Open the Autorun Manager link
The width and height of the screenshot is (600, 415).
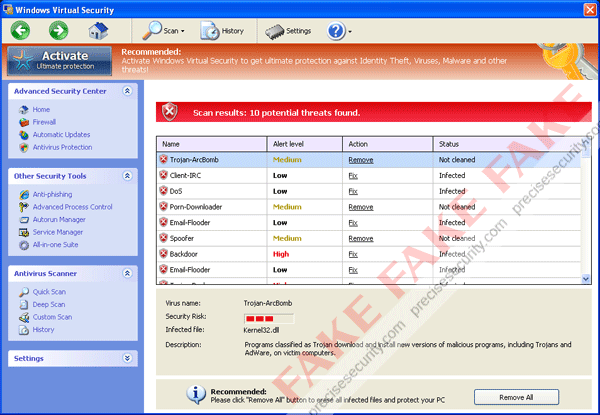[59, 220]
